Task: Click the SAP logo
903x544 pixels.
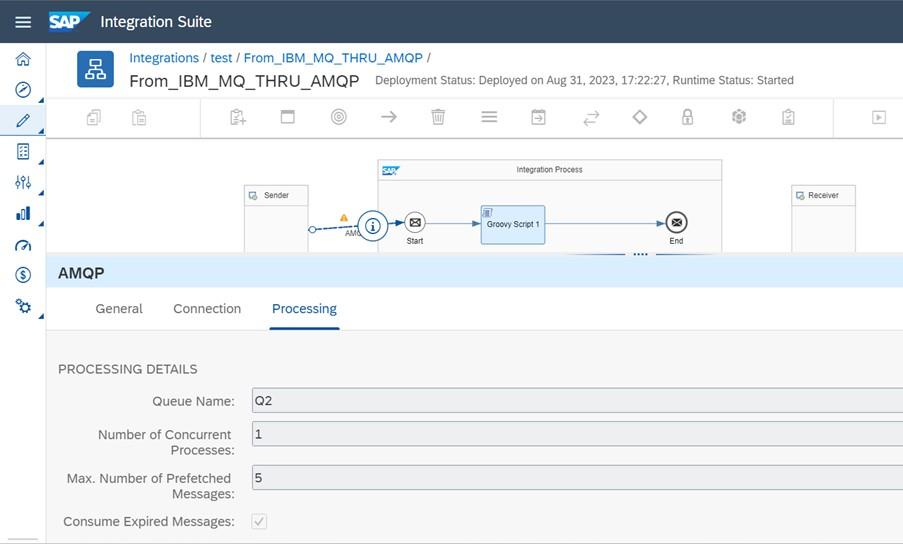Action: [69, 21]
